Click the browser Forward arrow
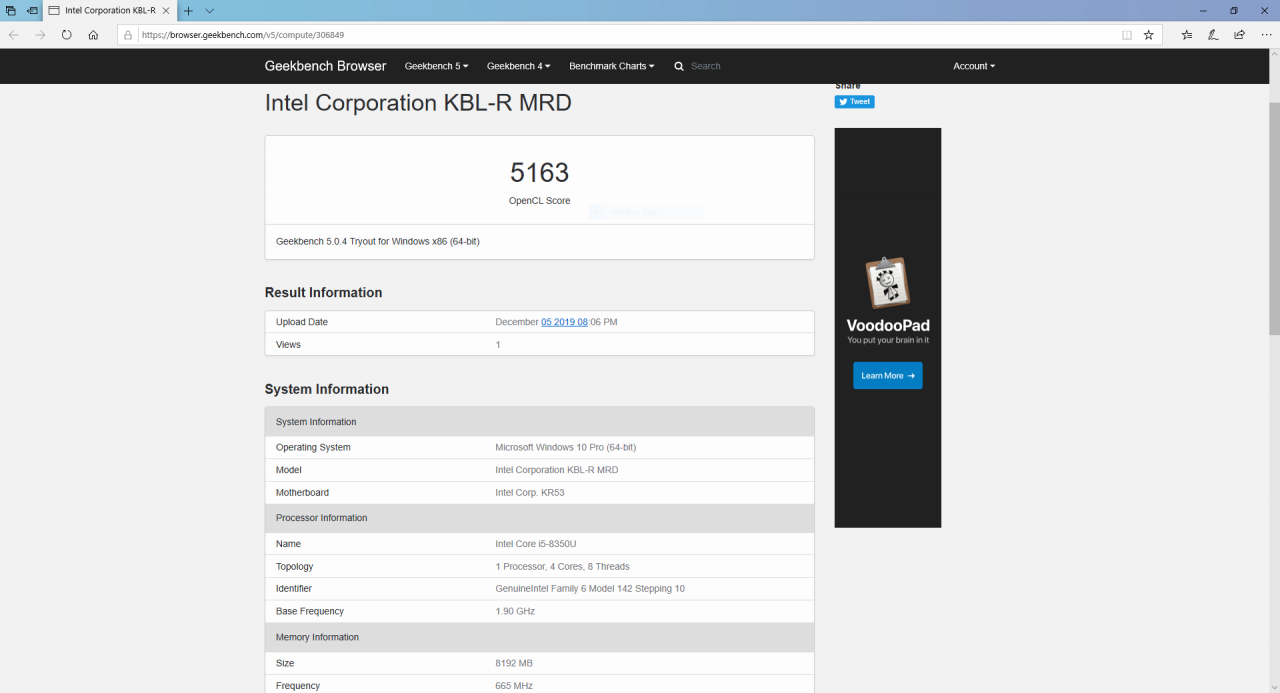The width and height of the screenshot is (1280, 693). pos(40,34)
